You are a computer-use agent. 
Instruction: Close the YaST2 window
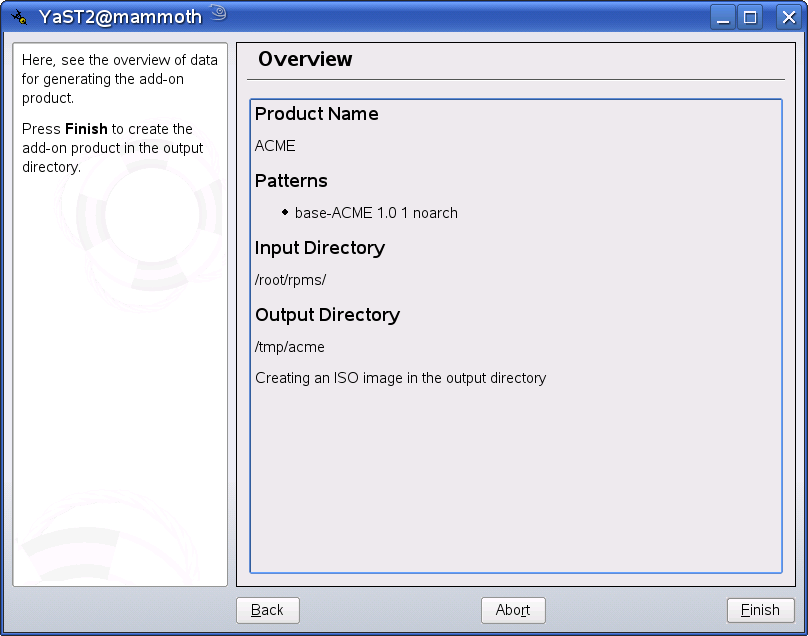click(x=784, y=17)
